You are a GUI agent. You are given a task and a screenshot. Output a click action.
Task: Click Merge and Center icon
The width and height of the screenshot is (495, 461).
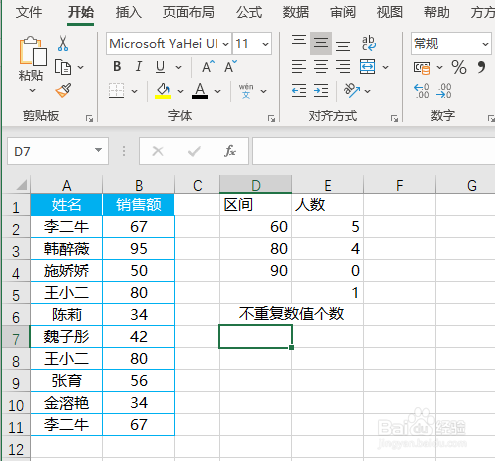[x=367, y=67]
